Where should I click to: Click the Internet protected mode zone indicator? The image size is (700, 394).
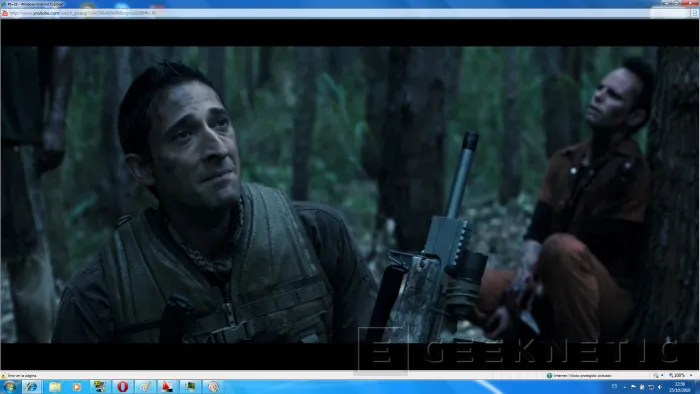[579, 375]
